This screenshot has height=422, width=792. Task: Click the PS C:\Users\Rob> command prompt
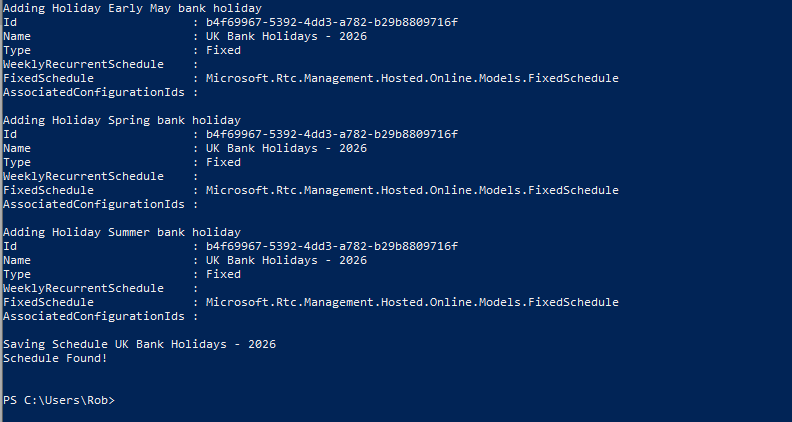click(59, 400)
